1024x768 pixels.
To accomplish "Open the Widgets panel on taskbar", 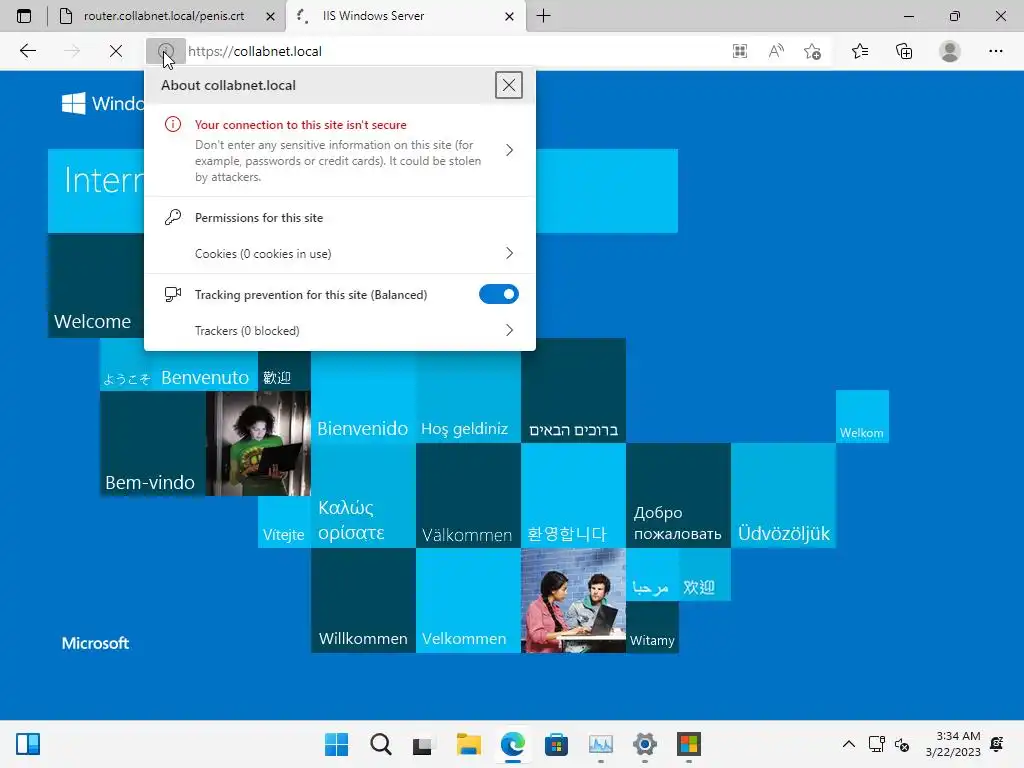I will pyautogui.click(x=28, y=744).
